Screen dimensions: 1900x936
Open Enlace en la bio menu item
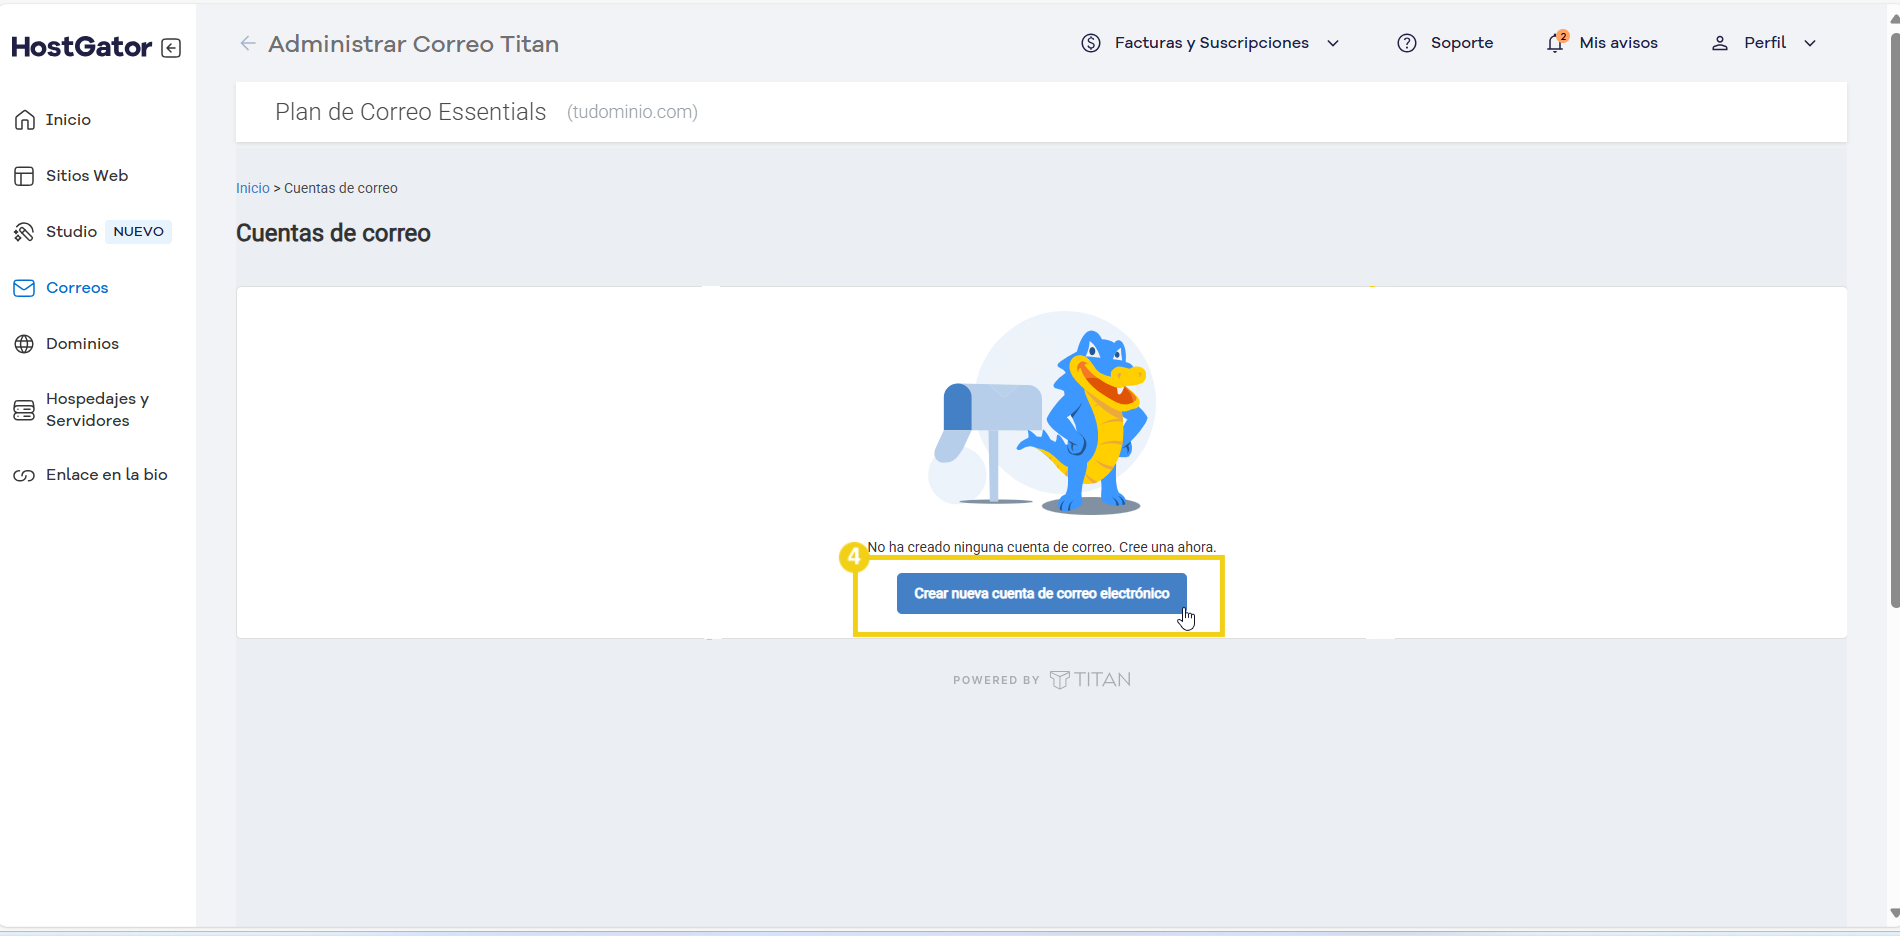(107, 475)
